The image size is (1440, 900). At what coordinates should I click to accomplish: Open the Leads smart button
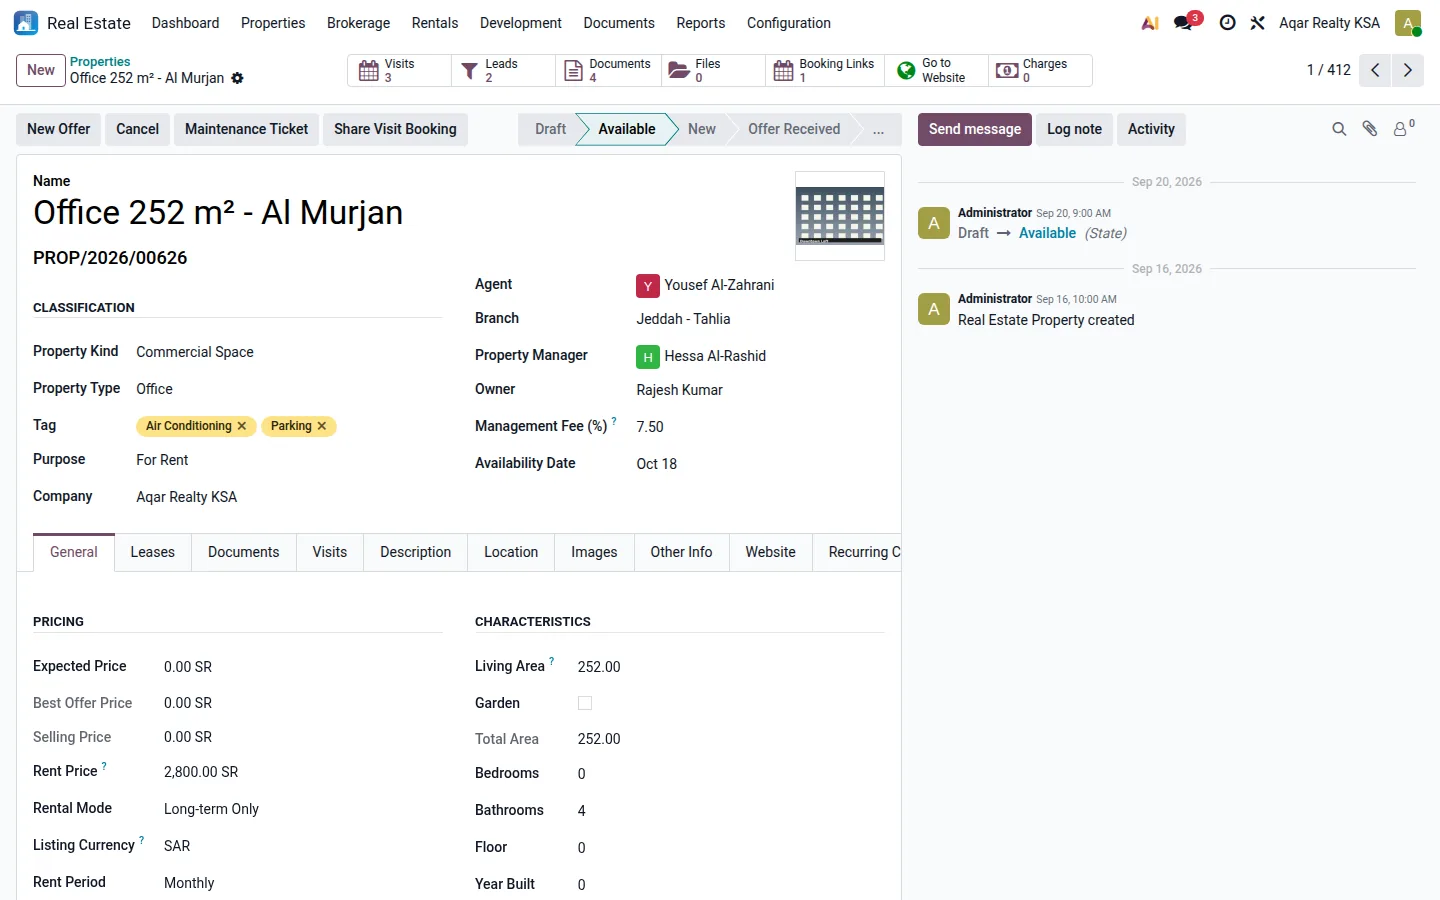503,70
